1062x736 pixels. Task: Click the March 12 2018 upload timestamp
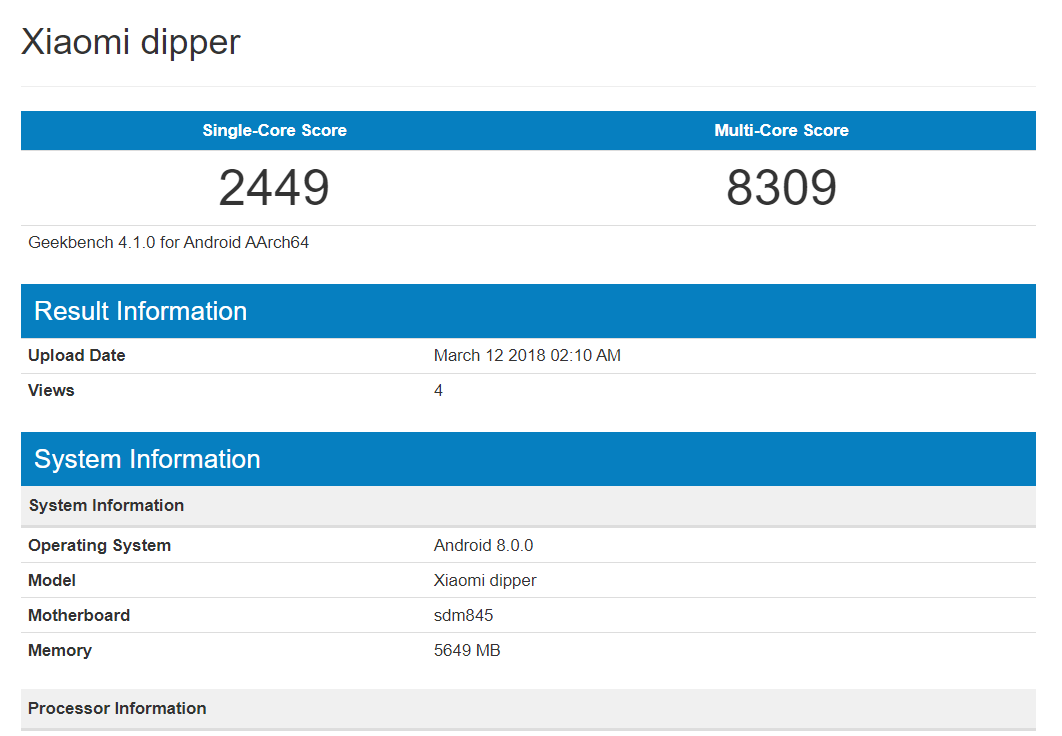coord(527,355)
